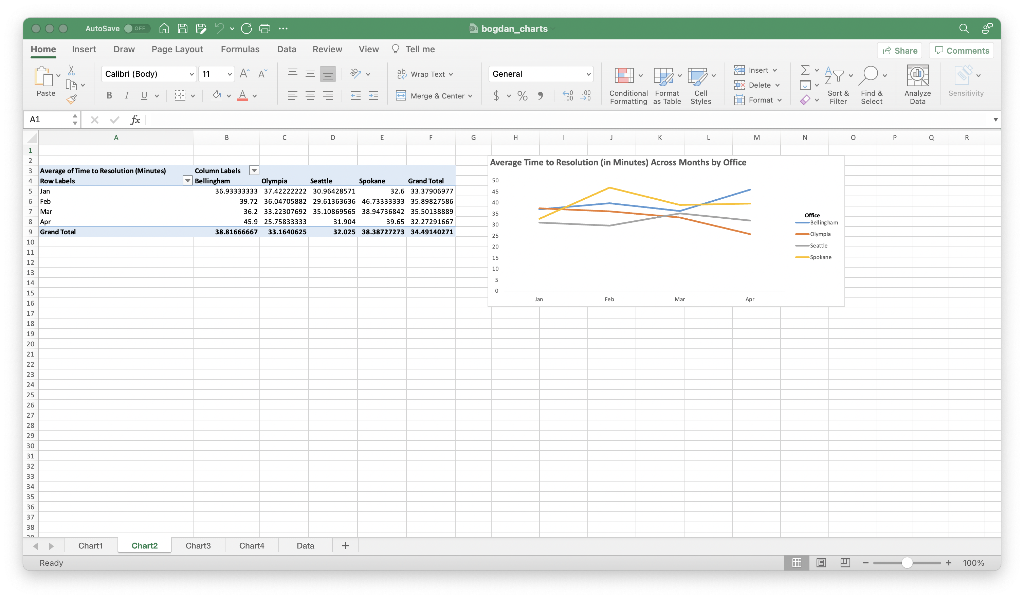Open Format as Table dropdown

667,86
